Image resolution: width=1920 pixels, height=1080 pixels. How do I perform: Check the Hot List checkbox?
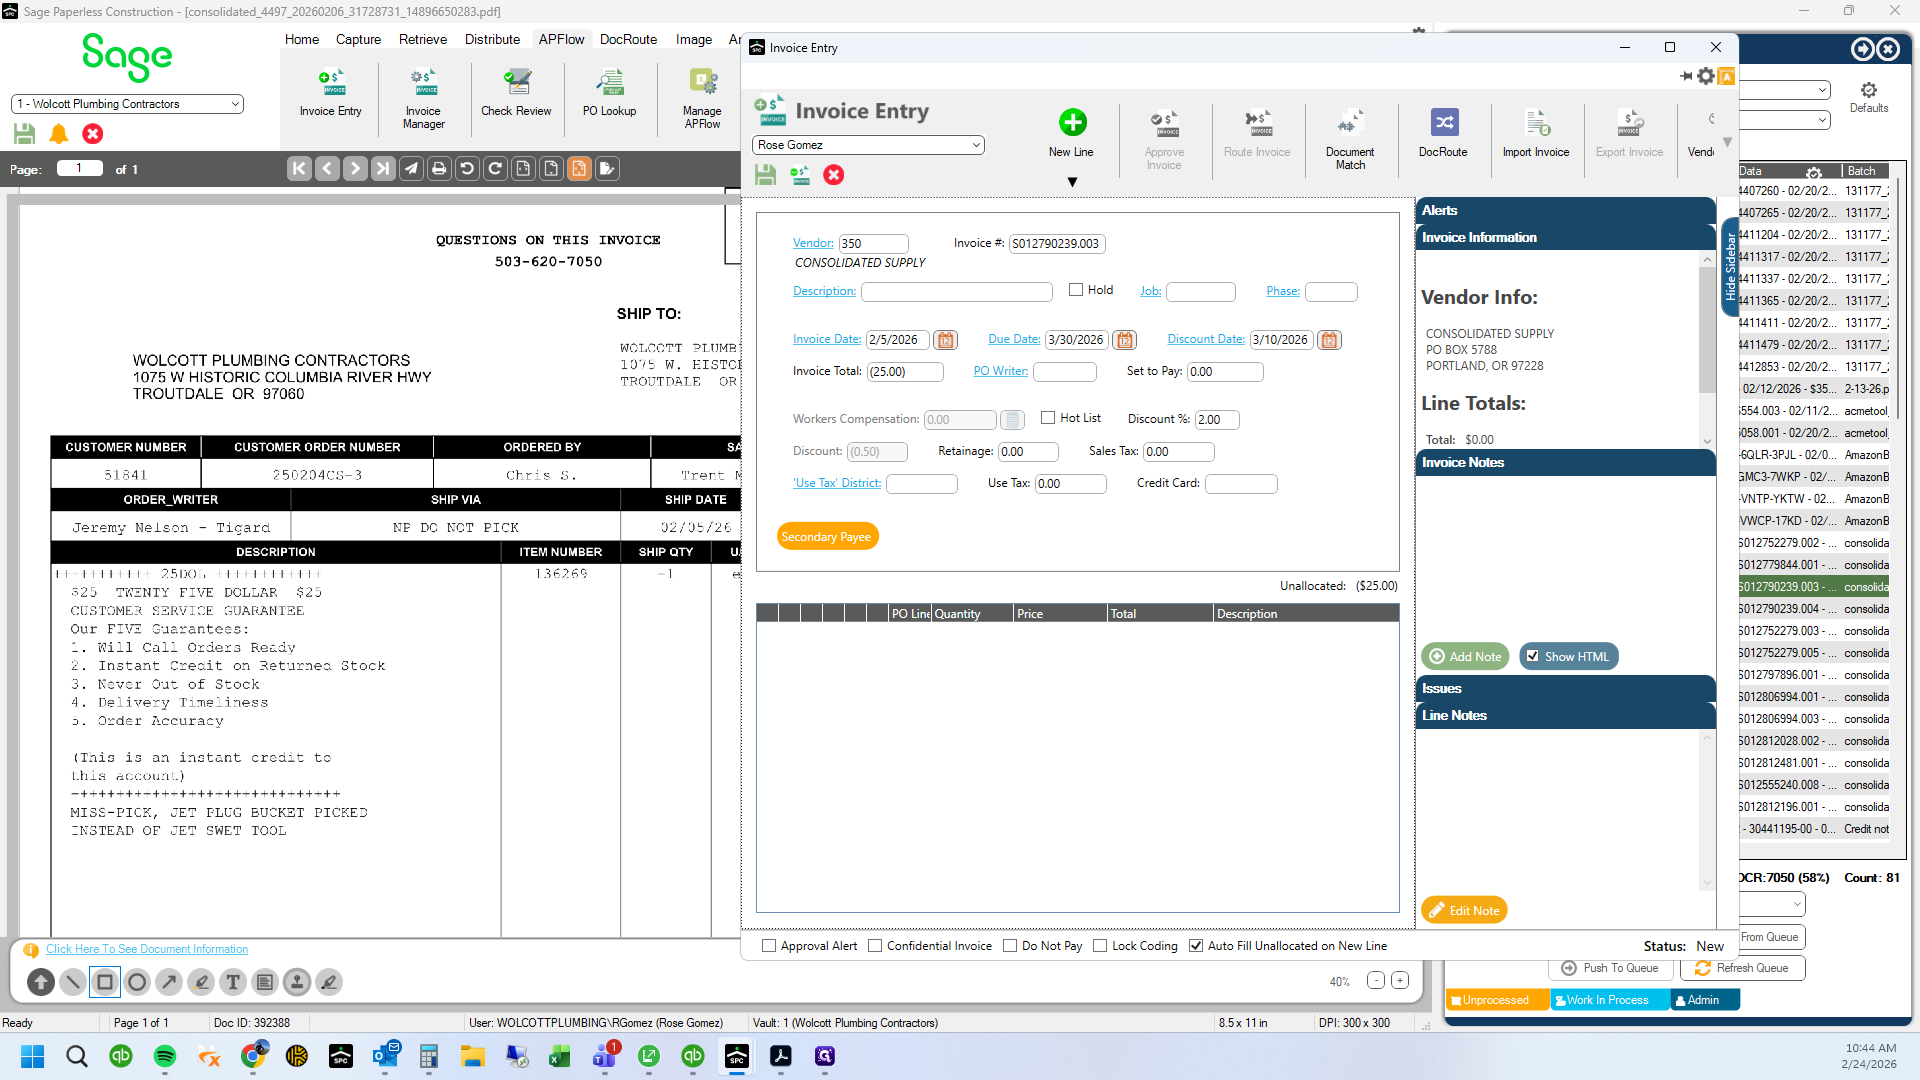click(1048, 418)
